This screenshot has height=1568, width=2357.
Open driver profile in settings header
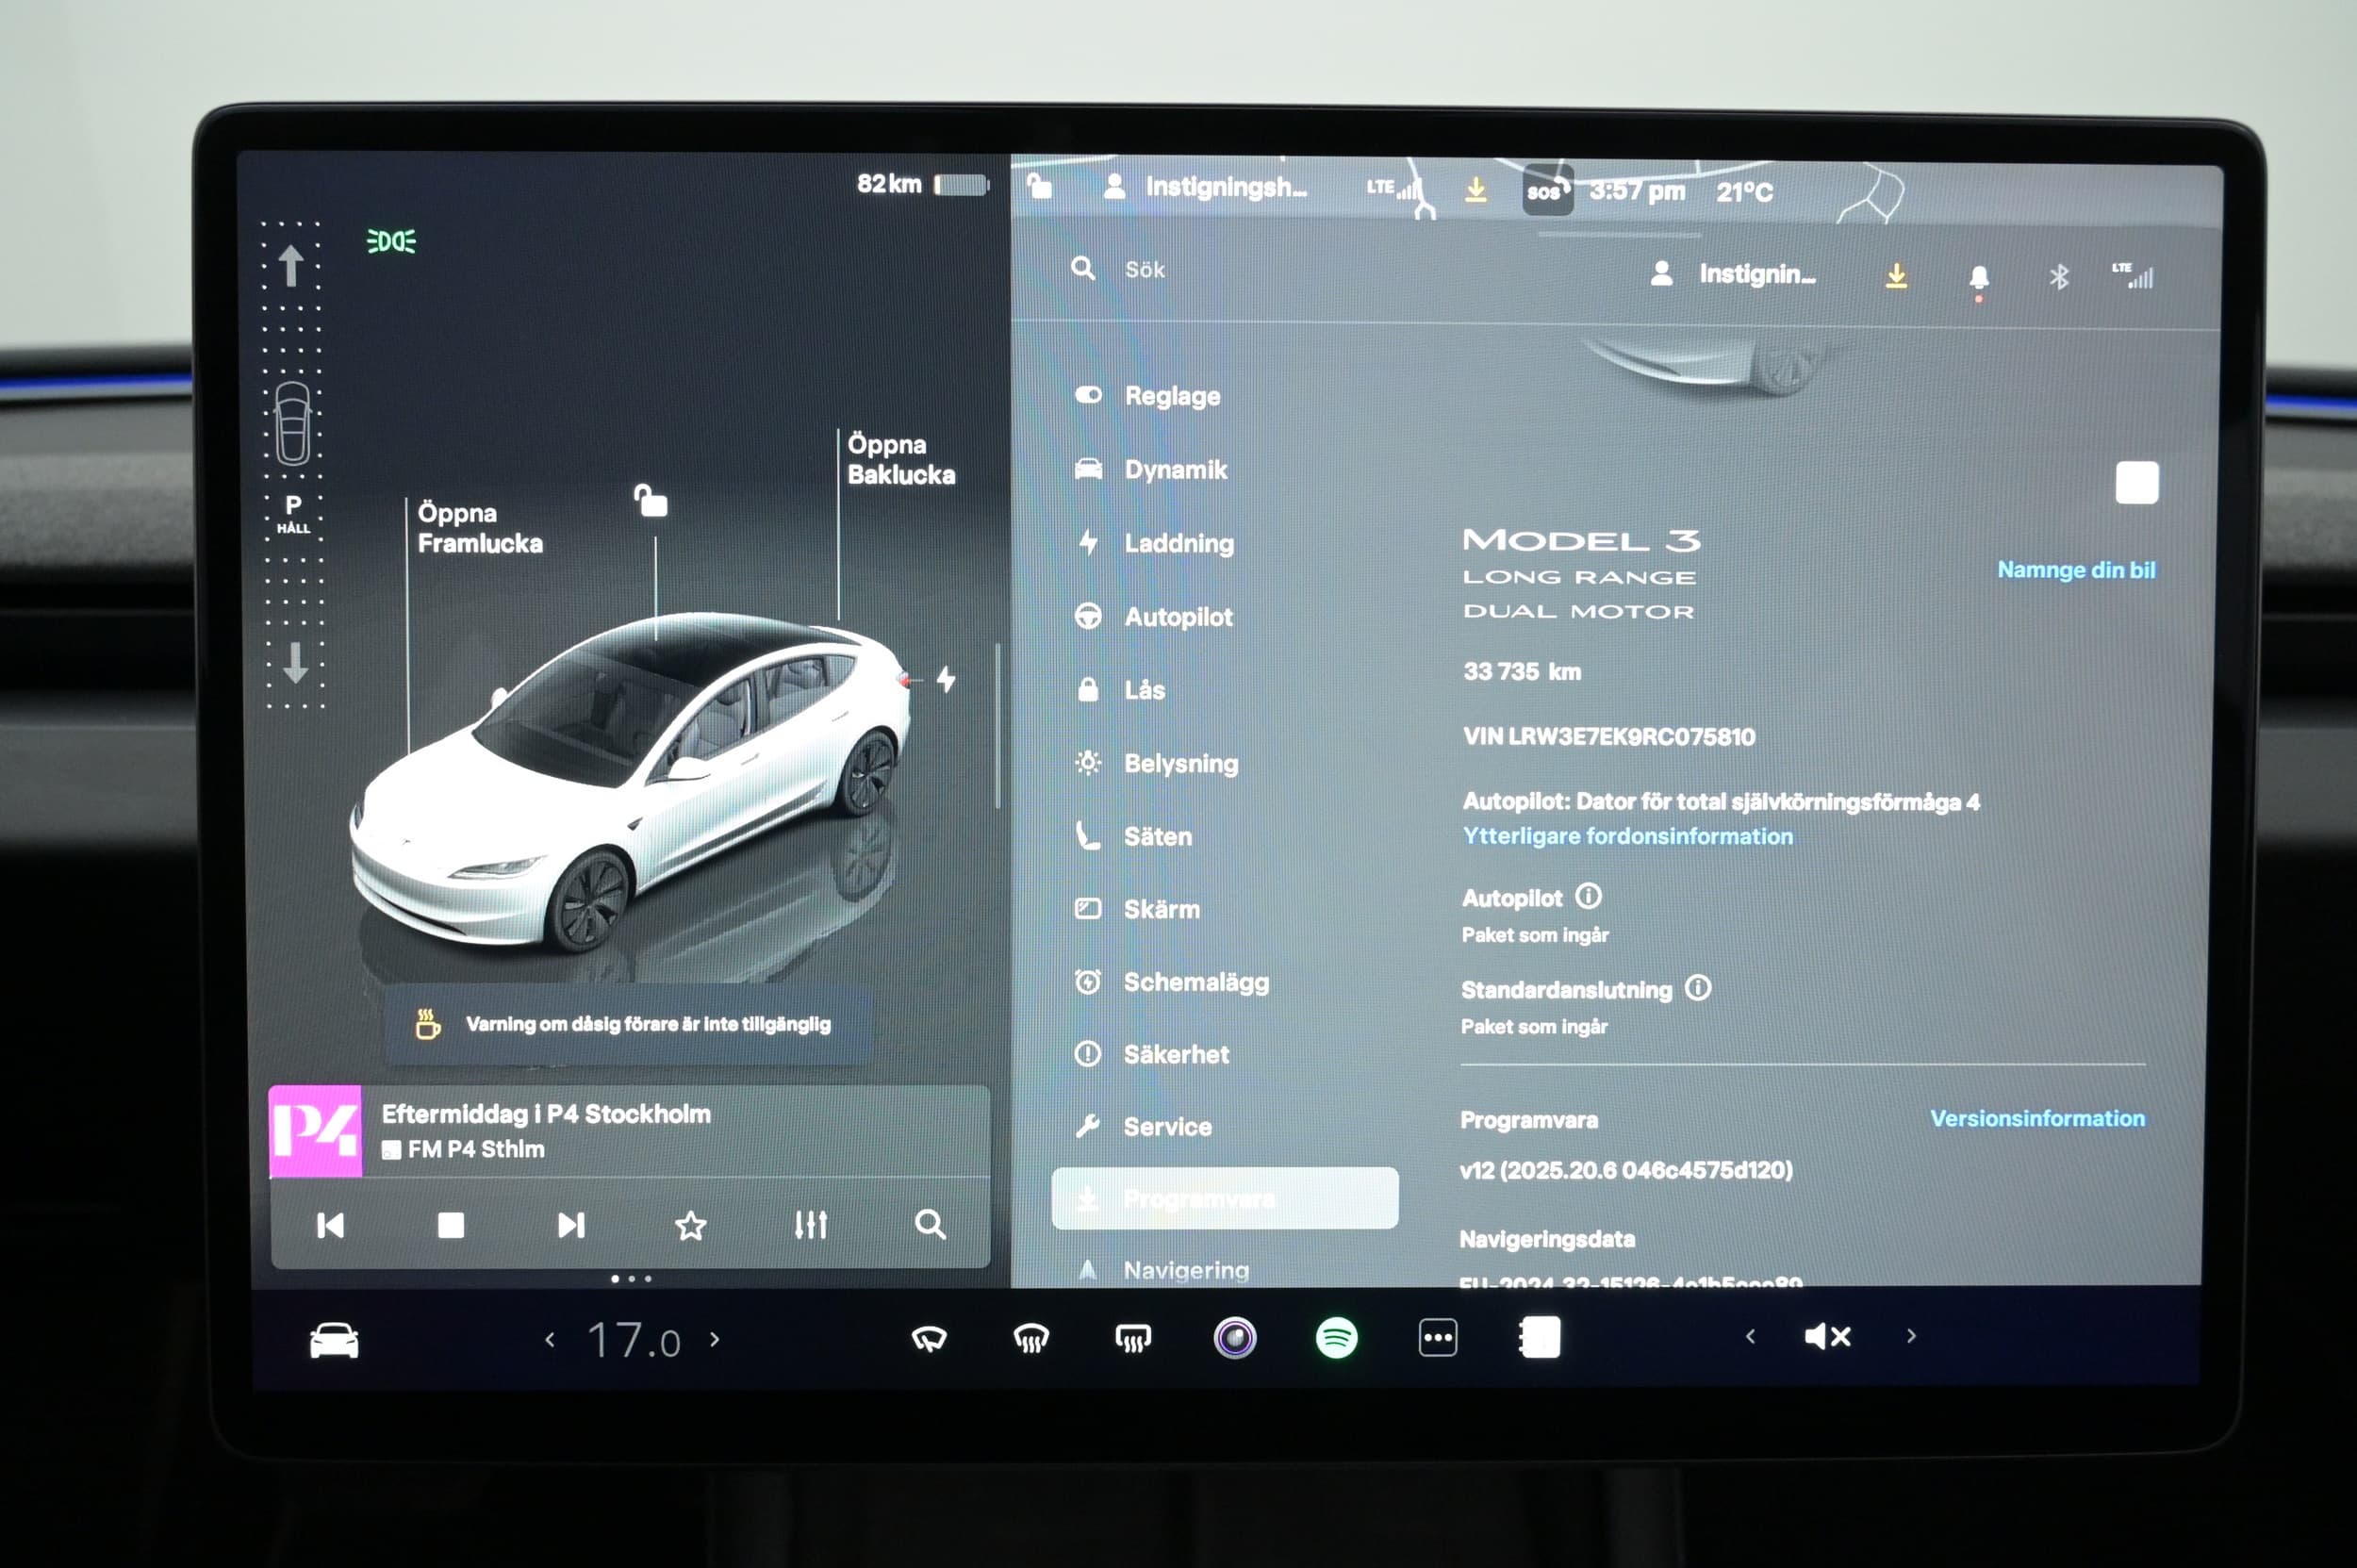(1732, 274)
